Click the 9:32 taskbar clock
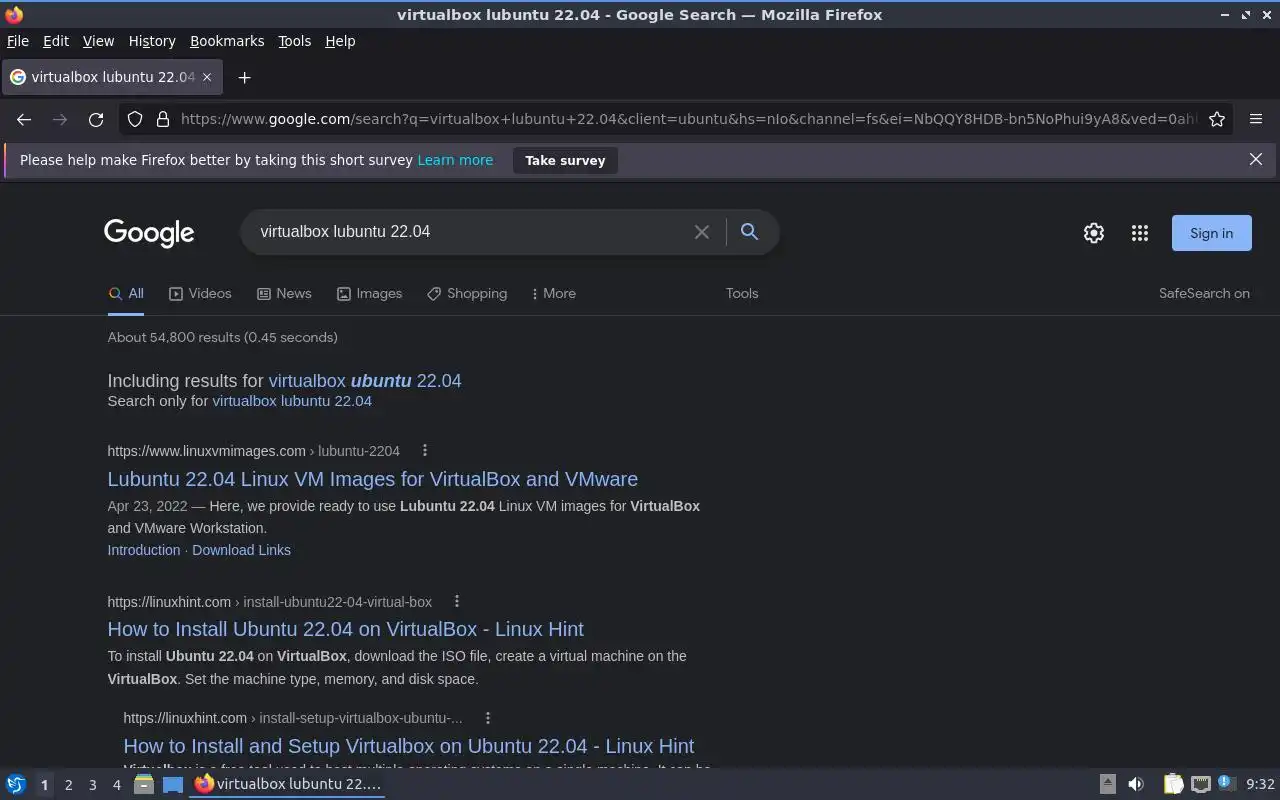This screenshot has width=1280, height=800. [1260, 784]
